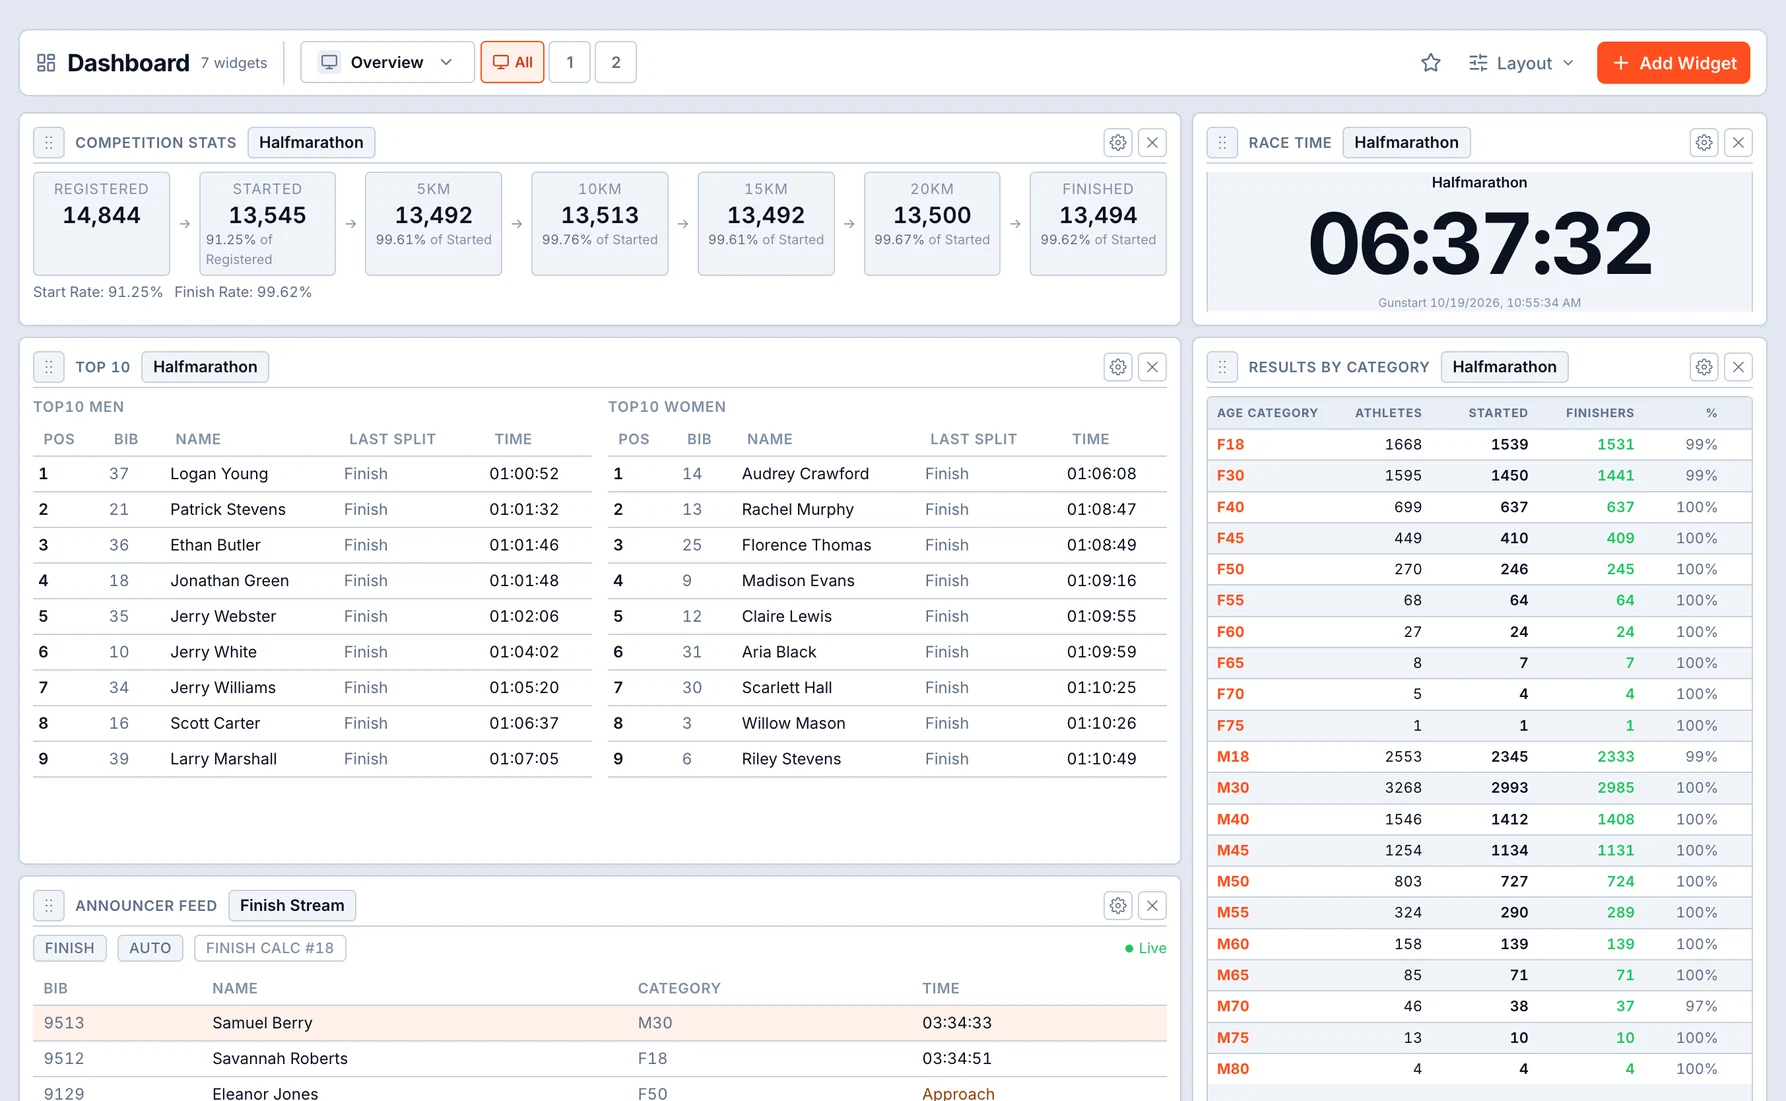Toggle the FINISH filter chip
Screen dimensions: 1786x1101
[70, 948]
